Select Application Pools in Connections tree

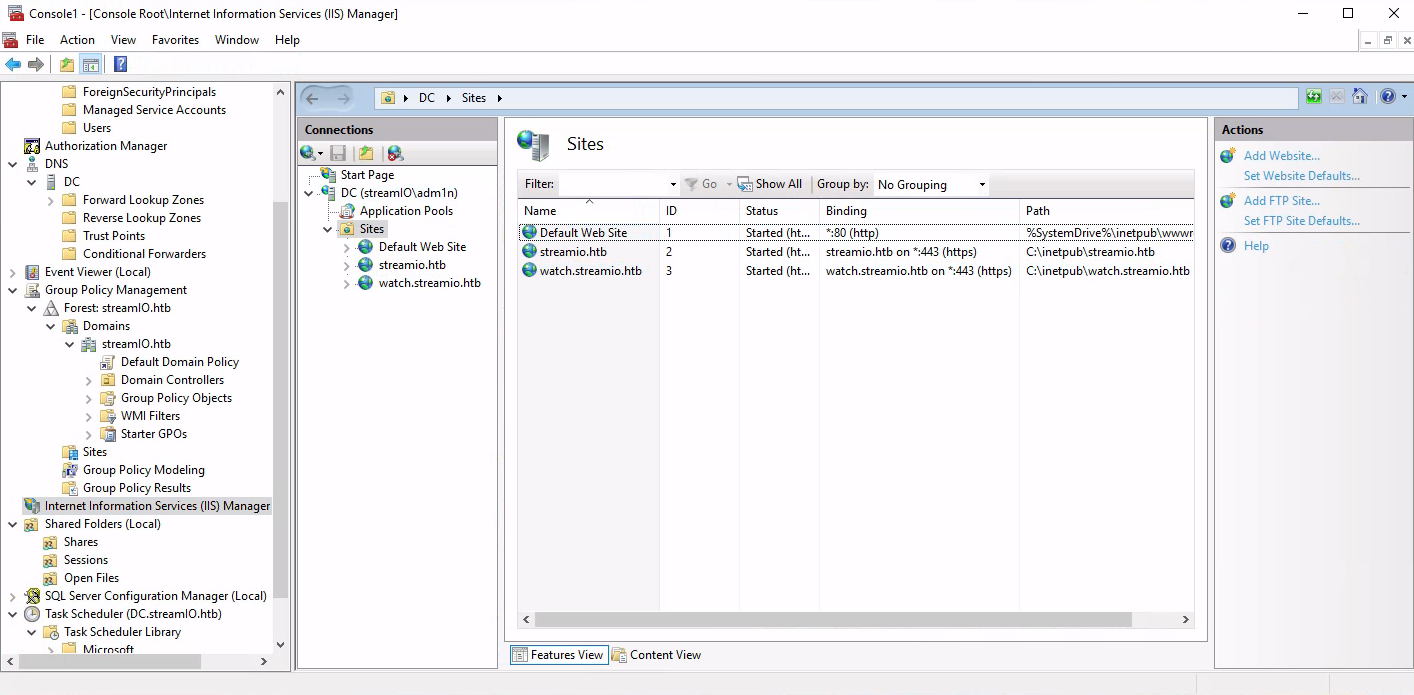(x=406, y=211)
